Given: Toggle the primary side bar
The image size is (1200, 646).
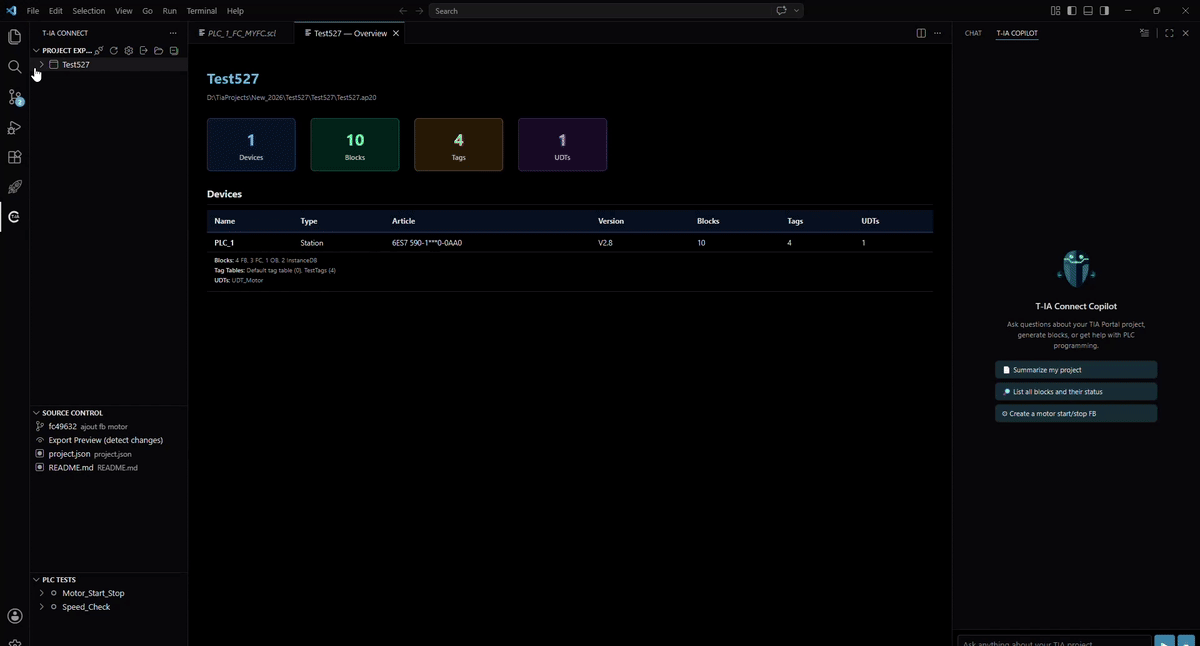Looking at the screenshot, I should pos(1072,11).
